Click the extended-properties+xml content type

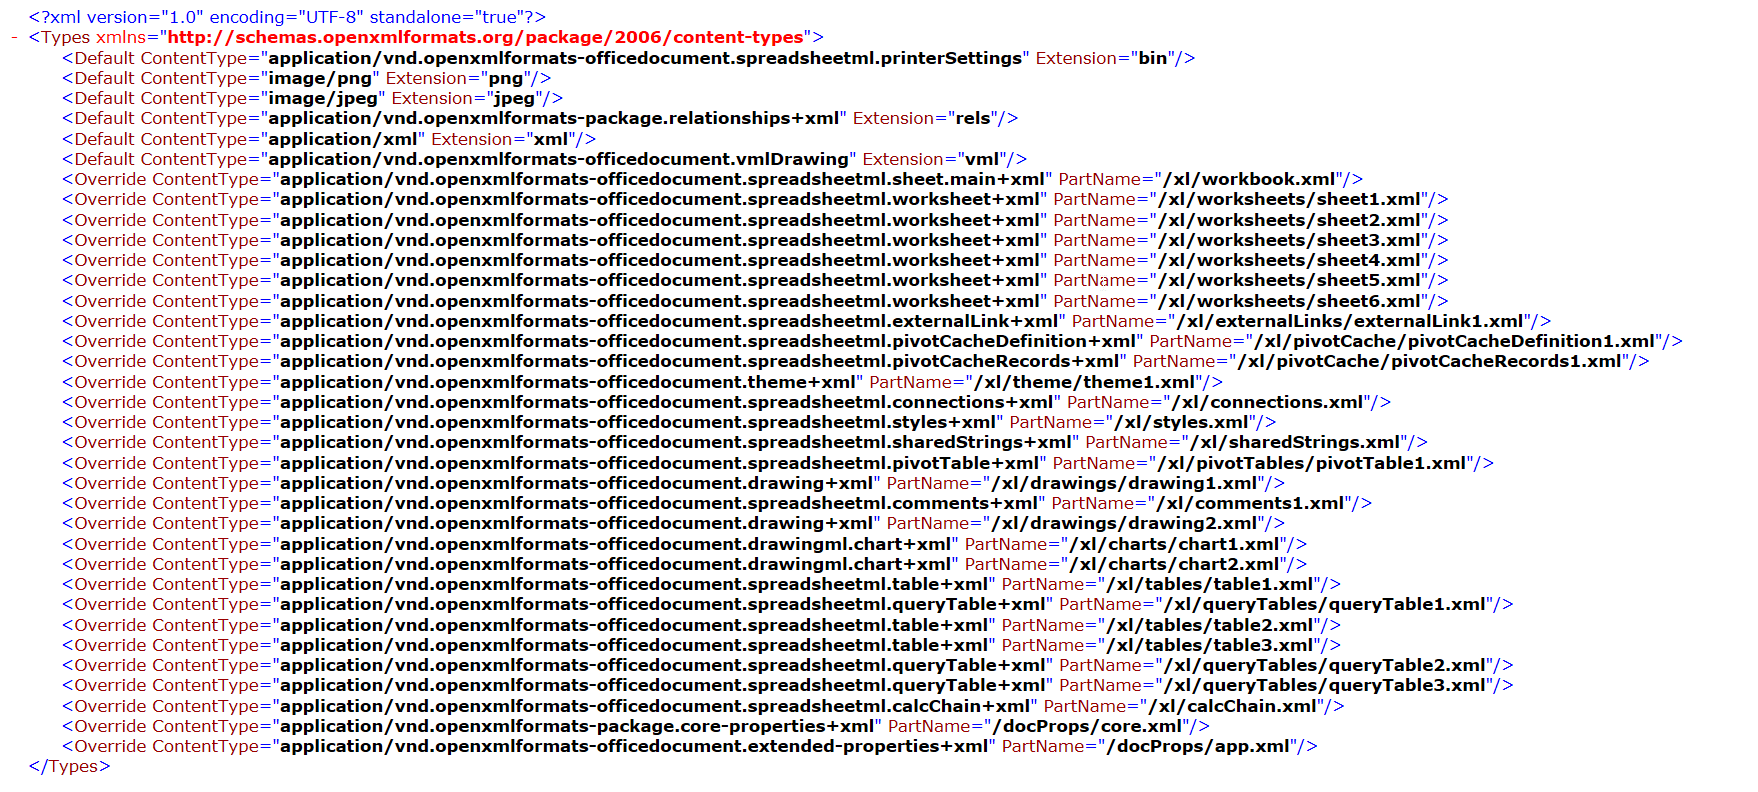[x=634, y=746]
